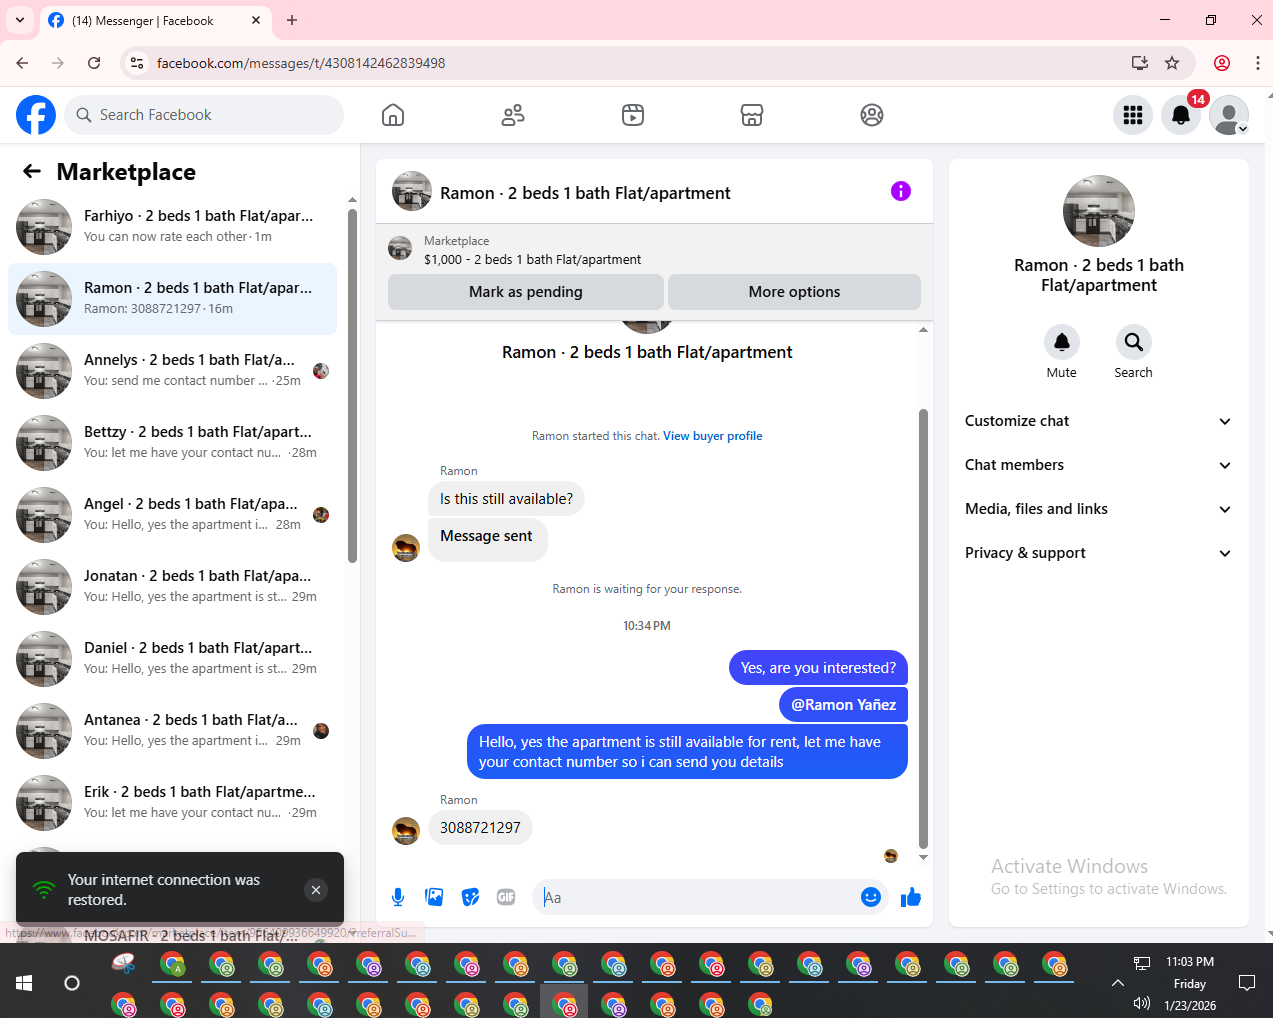
Task: Open Windows Cortana search circle
Action: tap(72, 983)
